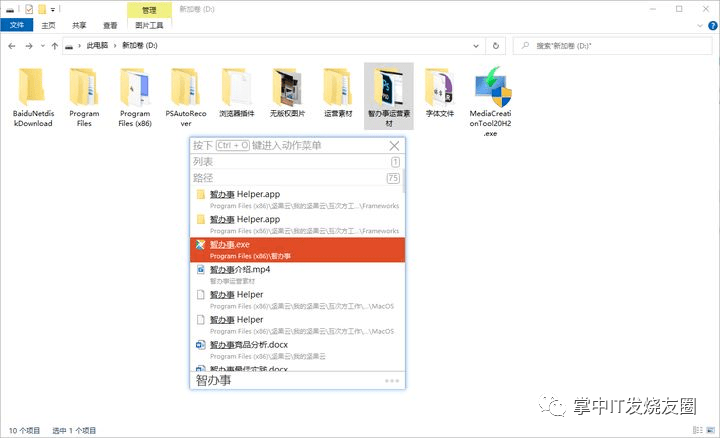Image resolution: width=720 pixels, height=438 pixels.
Task: Click the 管理 contextual tab
Action: coord(149,10)
